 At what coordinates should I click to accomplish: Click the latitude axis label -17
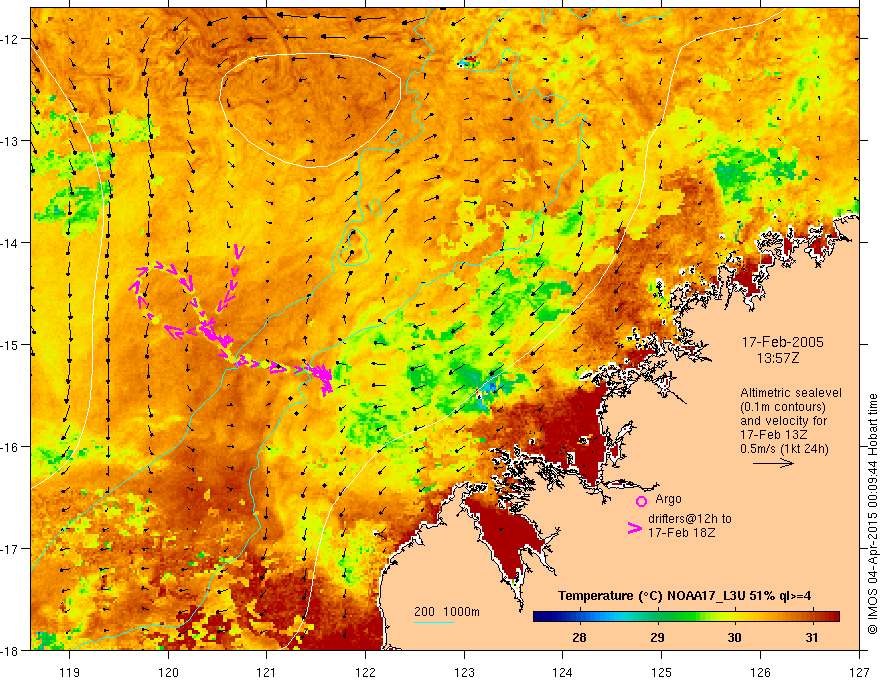(10, 548)
